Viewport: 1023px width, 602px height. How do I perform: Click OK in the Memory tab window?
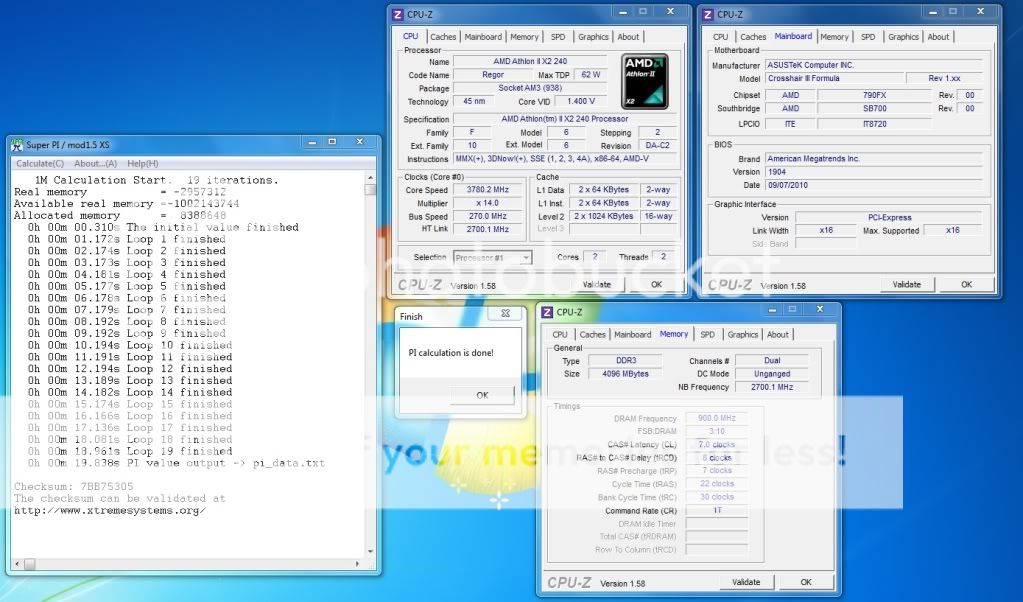point(806,582)
